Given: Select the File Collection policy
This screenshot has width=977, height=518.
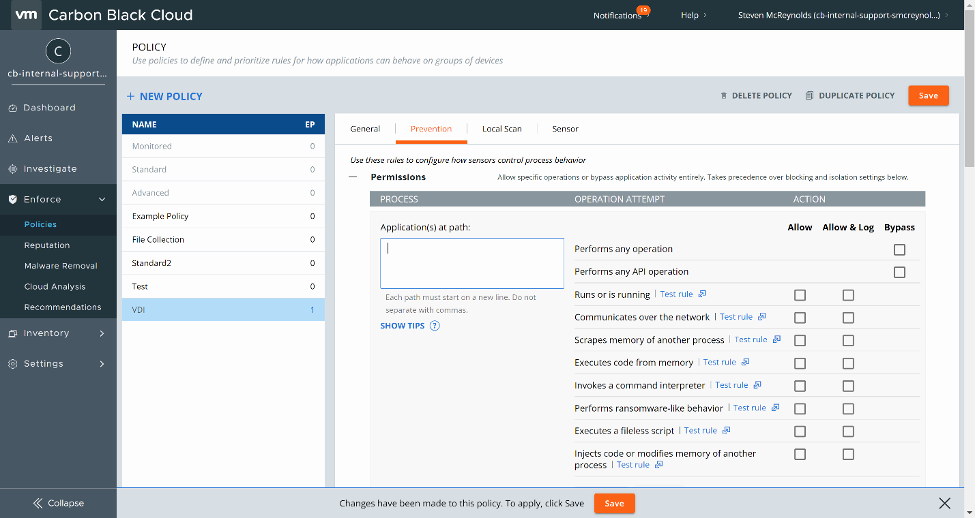Looking at the screenshot, I should (x=223, y=239).
